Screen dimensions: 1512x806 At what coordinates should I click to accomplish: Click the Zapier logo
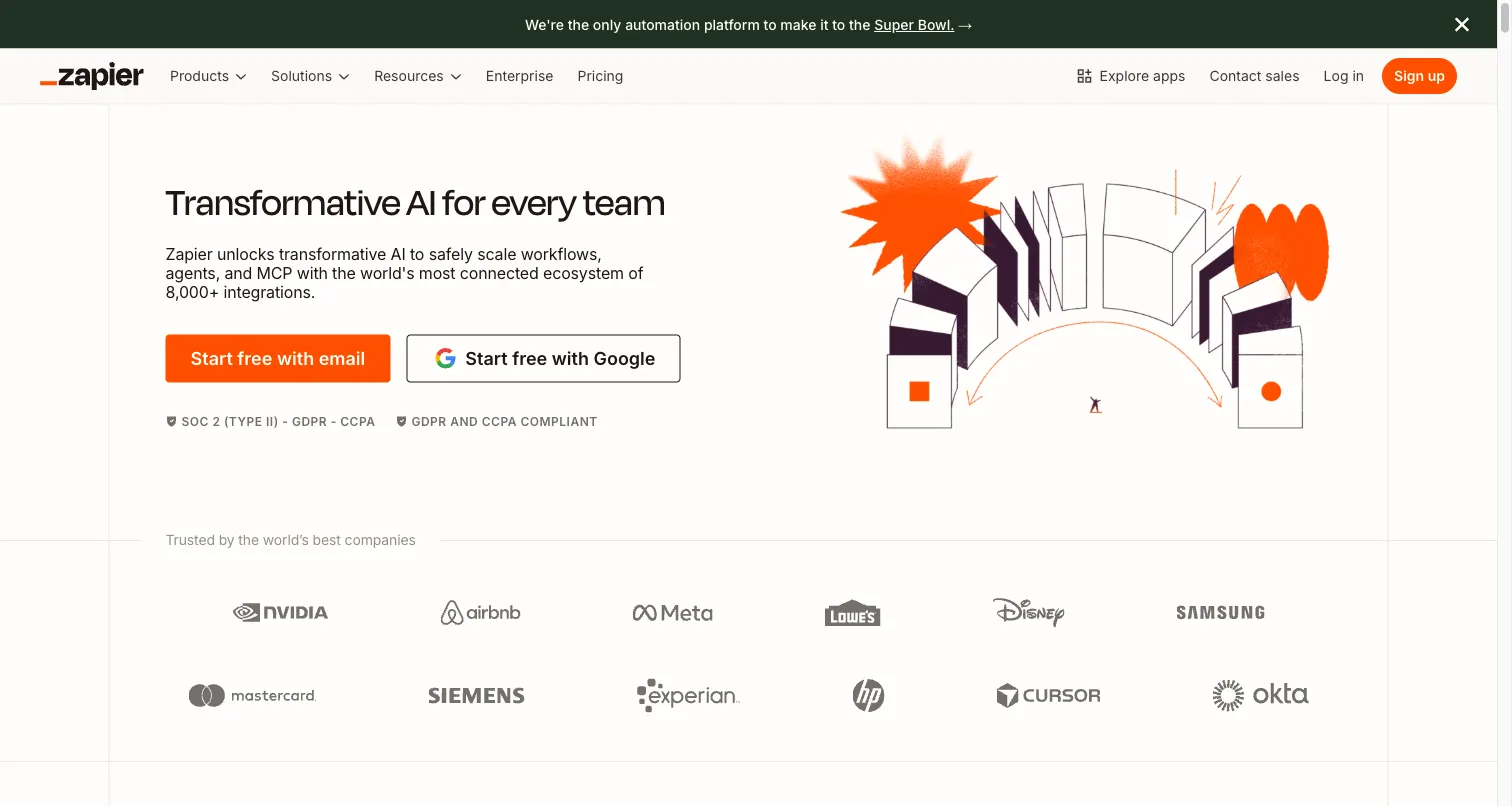[x=91, y=75]
